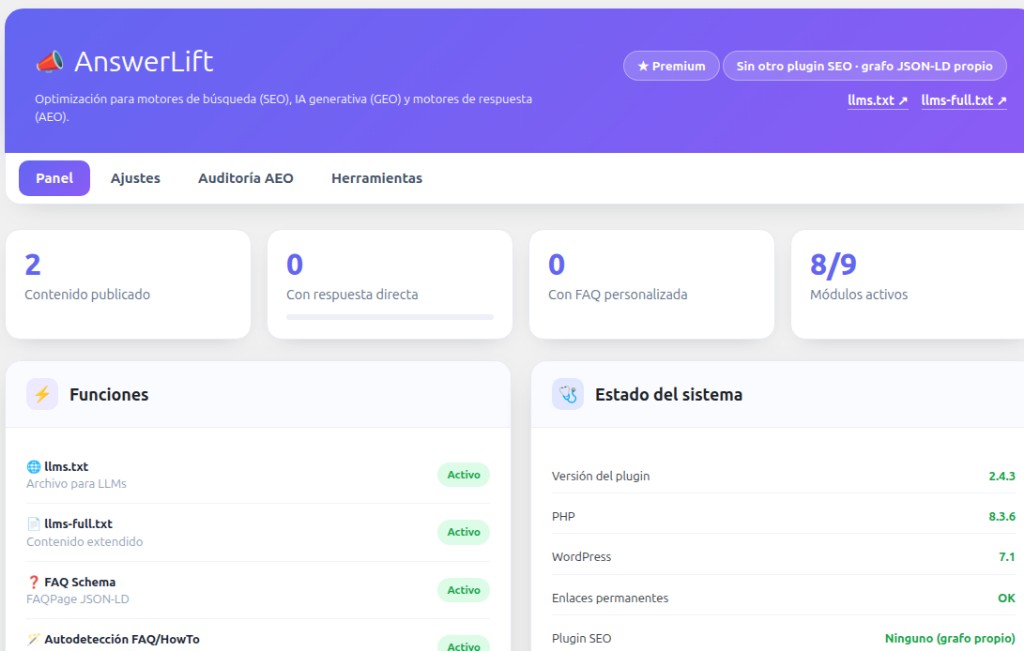
Task: Click the wand icon for Autodetección FAQ/HowTo
Action: tap(33, 639)
